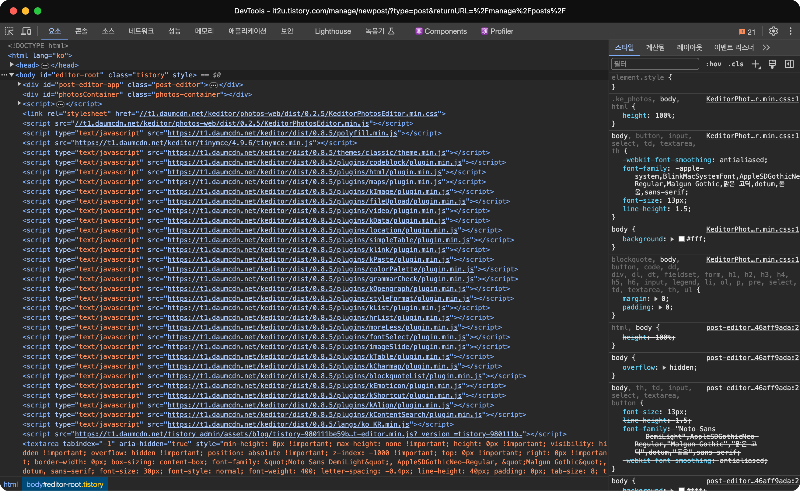Expand the padding shorthand property triangle
The image size is (800, 491).
tap(660, 307)
